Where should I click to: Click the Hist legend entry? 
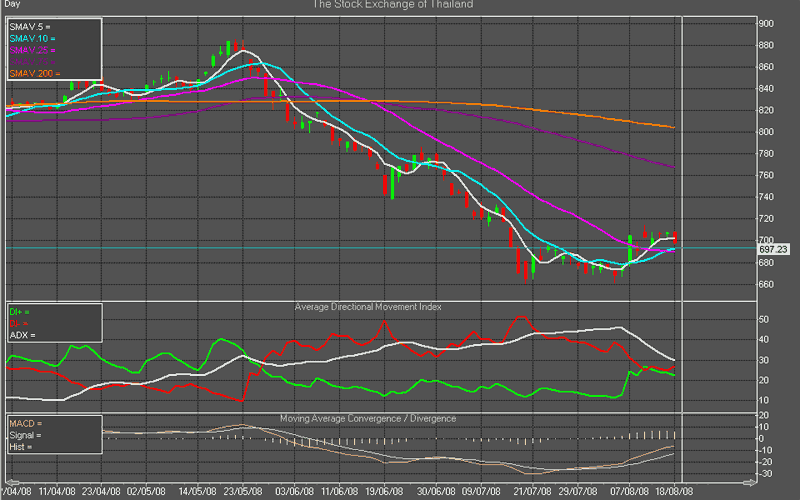click(x=20, y=447)
